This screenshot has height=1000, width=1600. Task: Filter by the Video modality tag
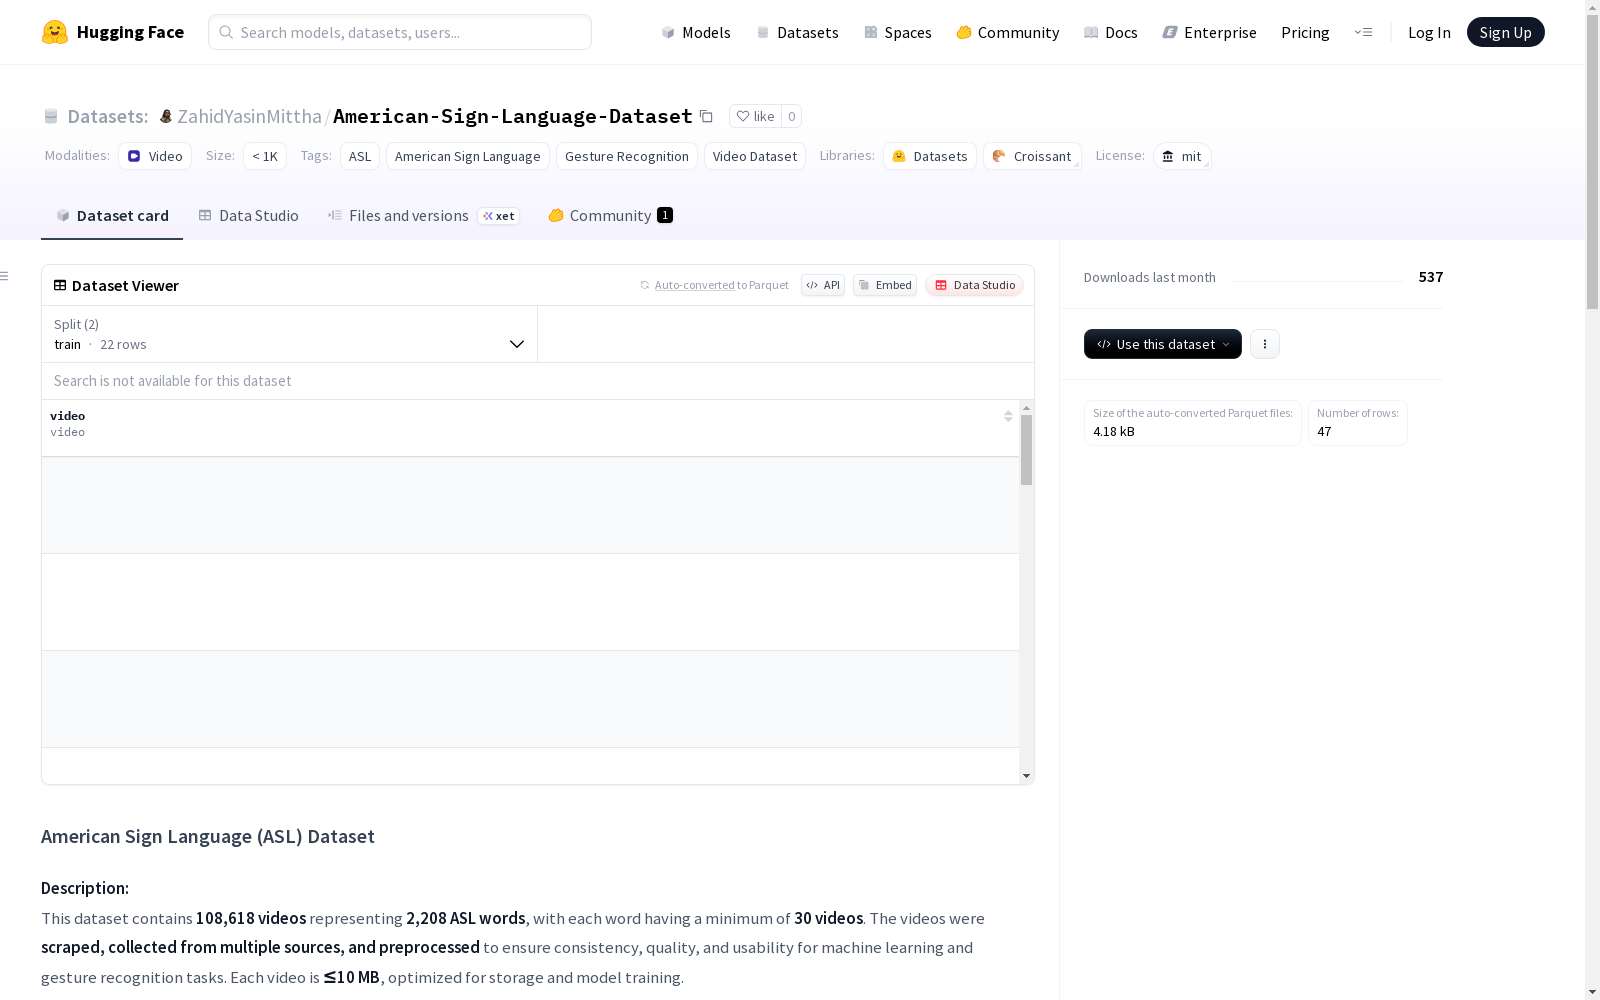pos(155,156)
